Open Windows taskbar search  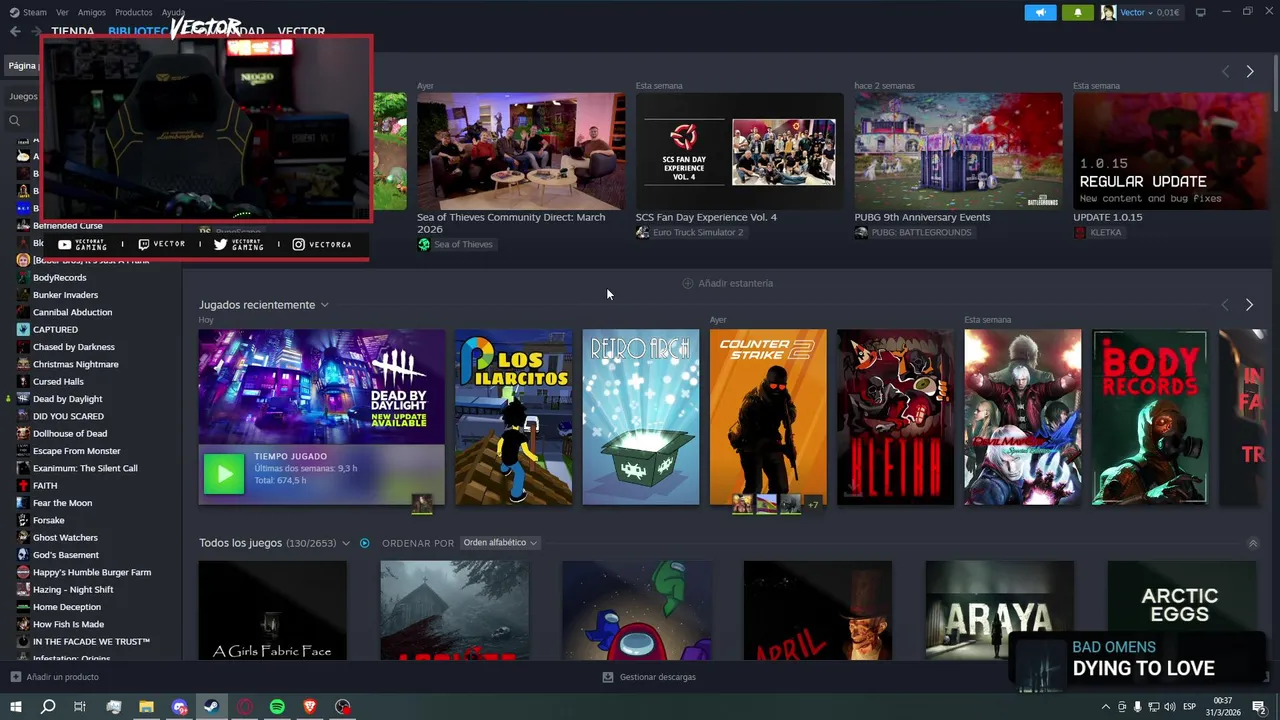[48, 707]
